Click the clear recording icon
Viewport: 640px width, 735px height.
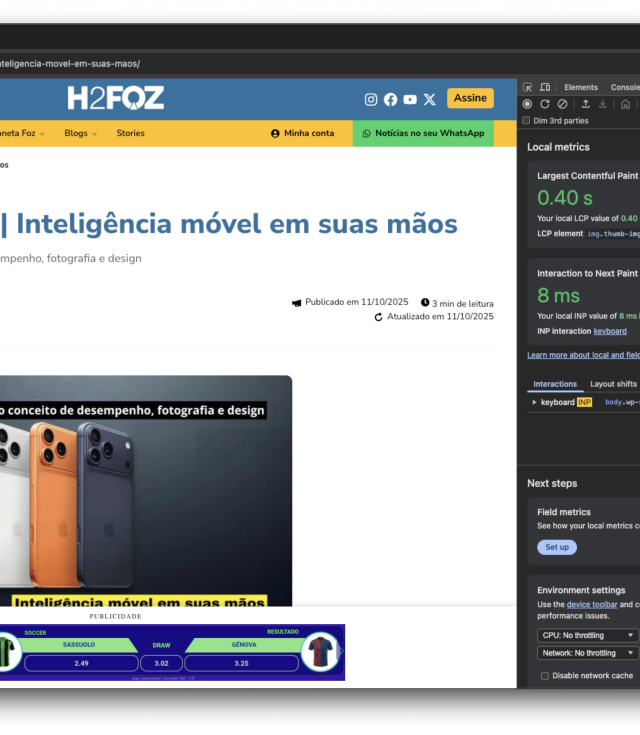click(562, 104)
